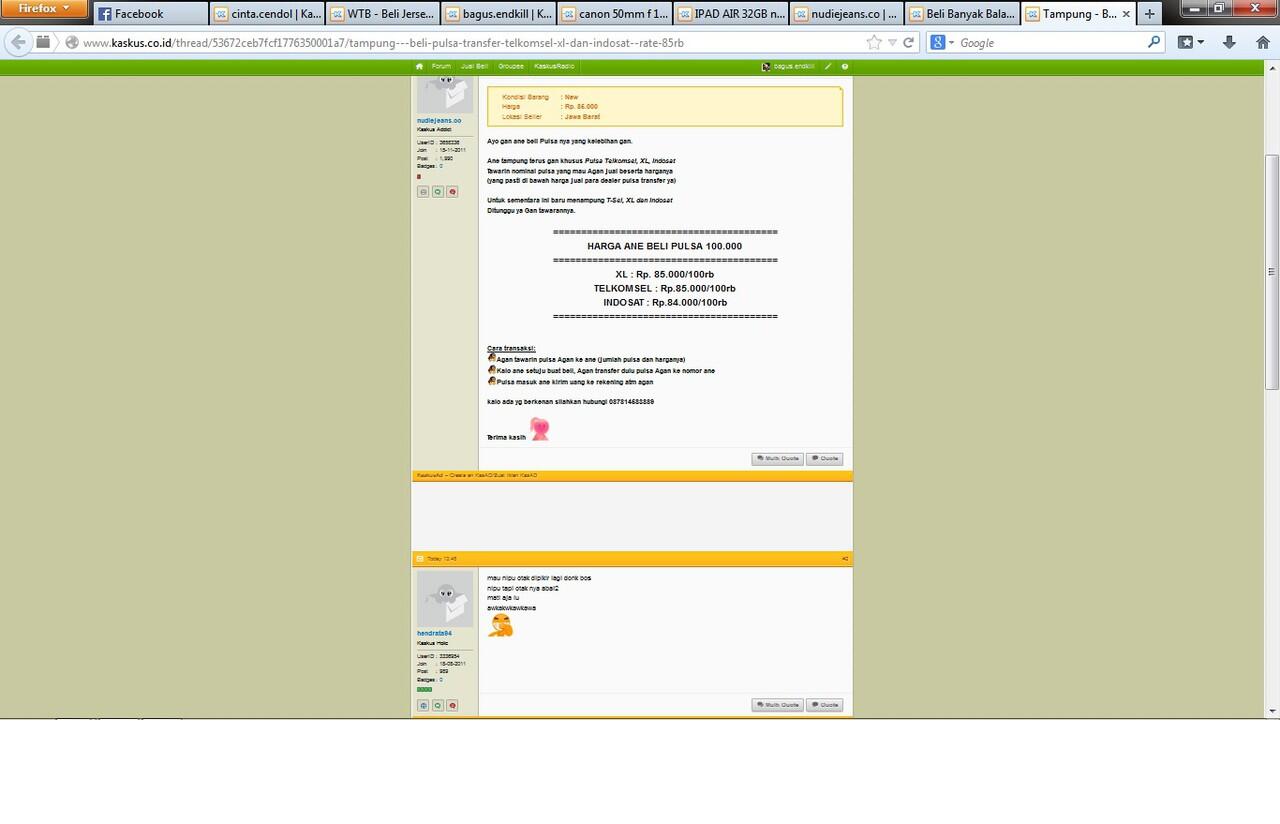Image resolution: width=1280 pixels, height=824 pixels.
Task: Click the vertical page scrollbar thumb
Action: pyautogui.click(x=1272, y=272)
